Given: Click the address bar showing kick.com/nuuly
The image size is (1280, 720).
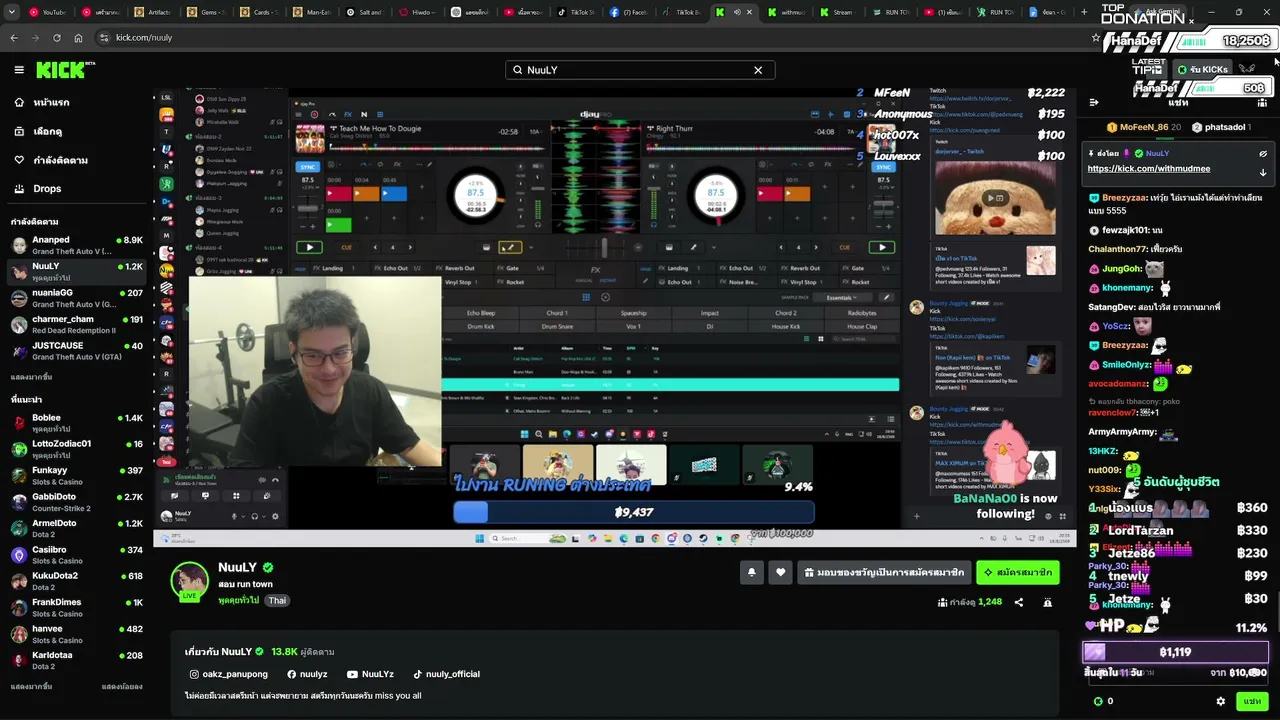Looking at the screenshot, I should point(590,38).
